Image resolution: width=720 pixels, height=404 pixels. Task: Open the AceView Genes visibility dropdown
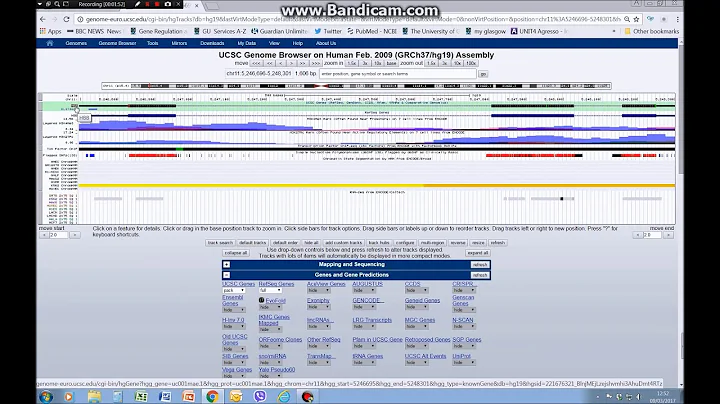[318, 290]
